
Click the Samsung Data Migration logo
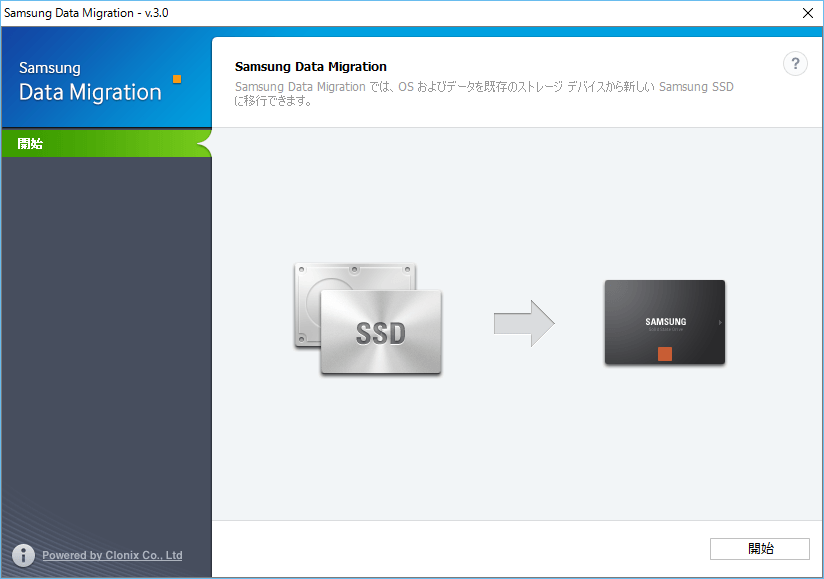click(89, 81)
